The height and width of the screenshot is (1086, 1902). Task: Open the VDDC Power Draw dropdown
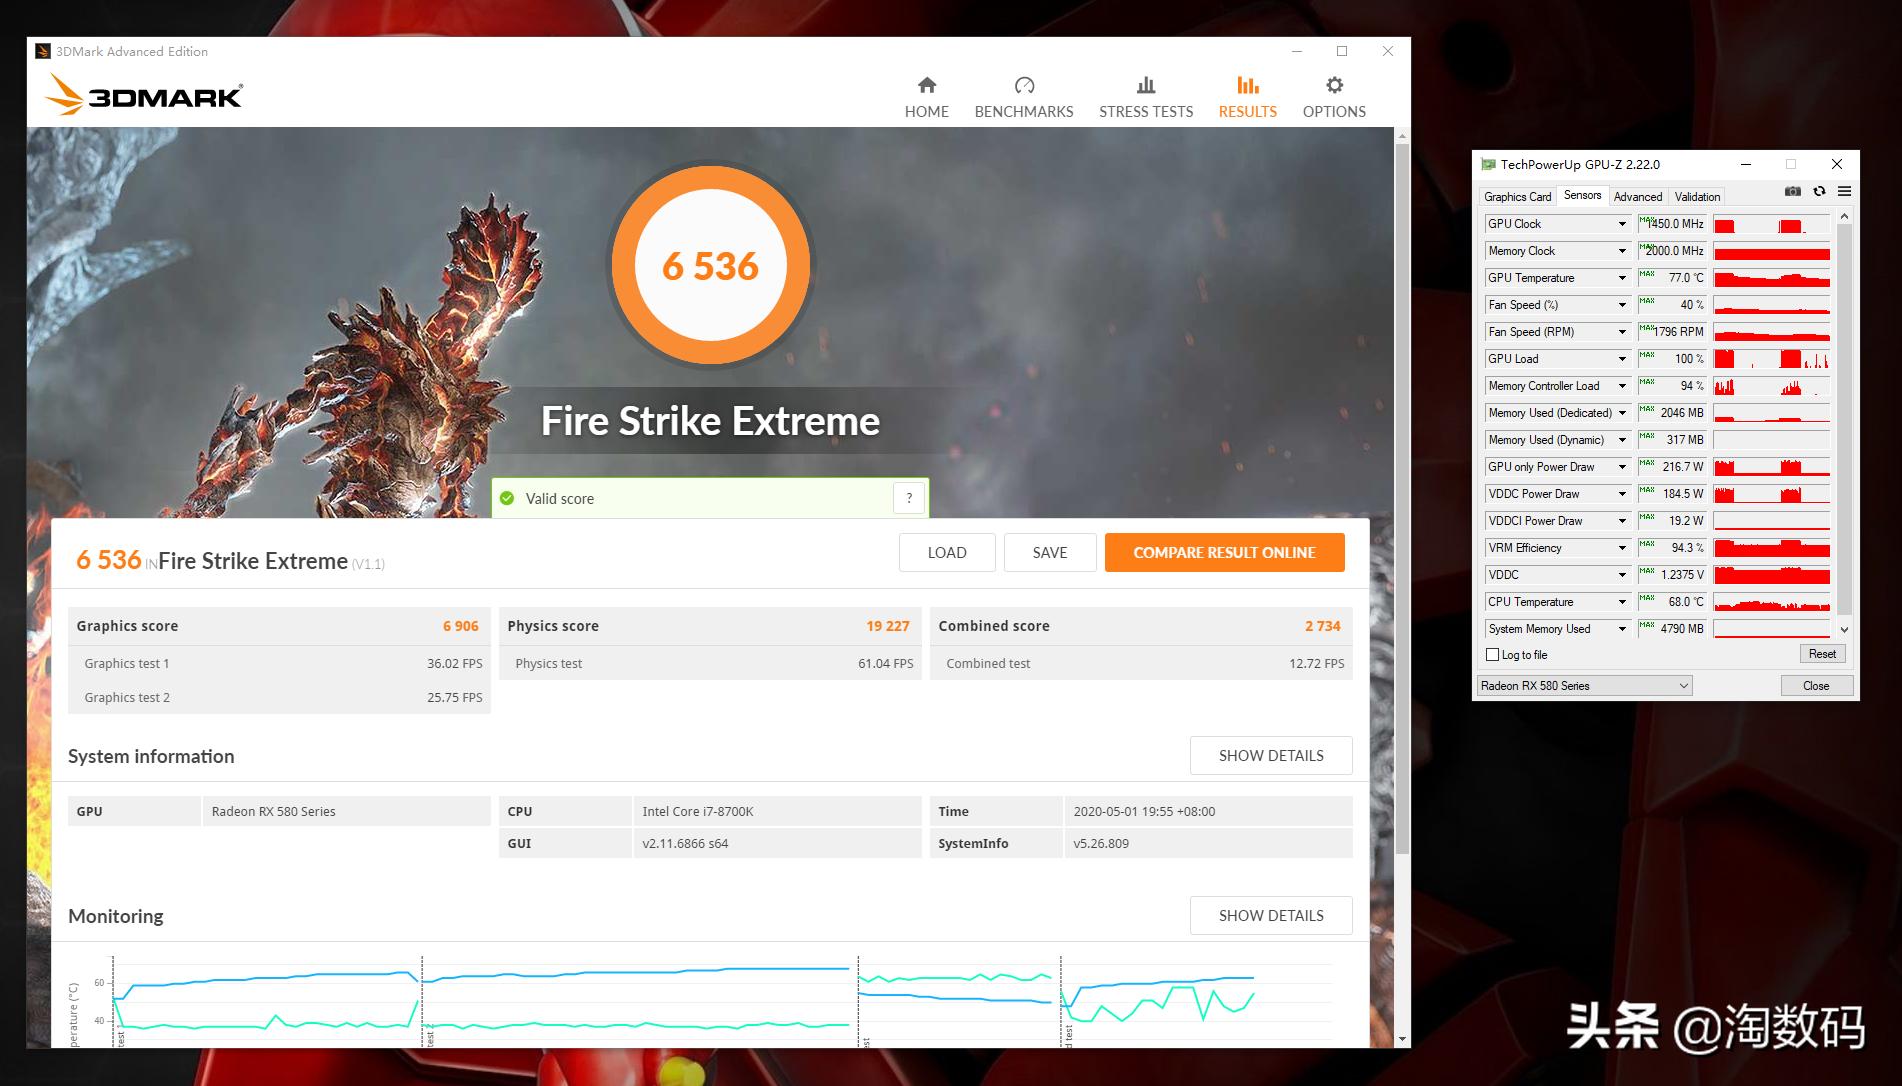click(1622, 494)
